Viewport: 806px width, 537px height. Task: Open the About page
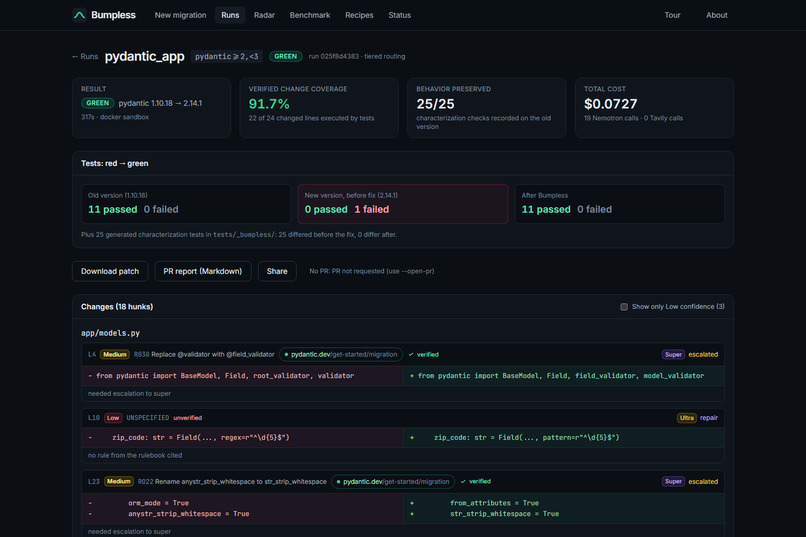[717, 15]
